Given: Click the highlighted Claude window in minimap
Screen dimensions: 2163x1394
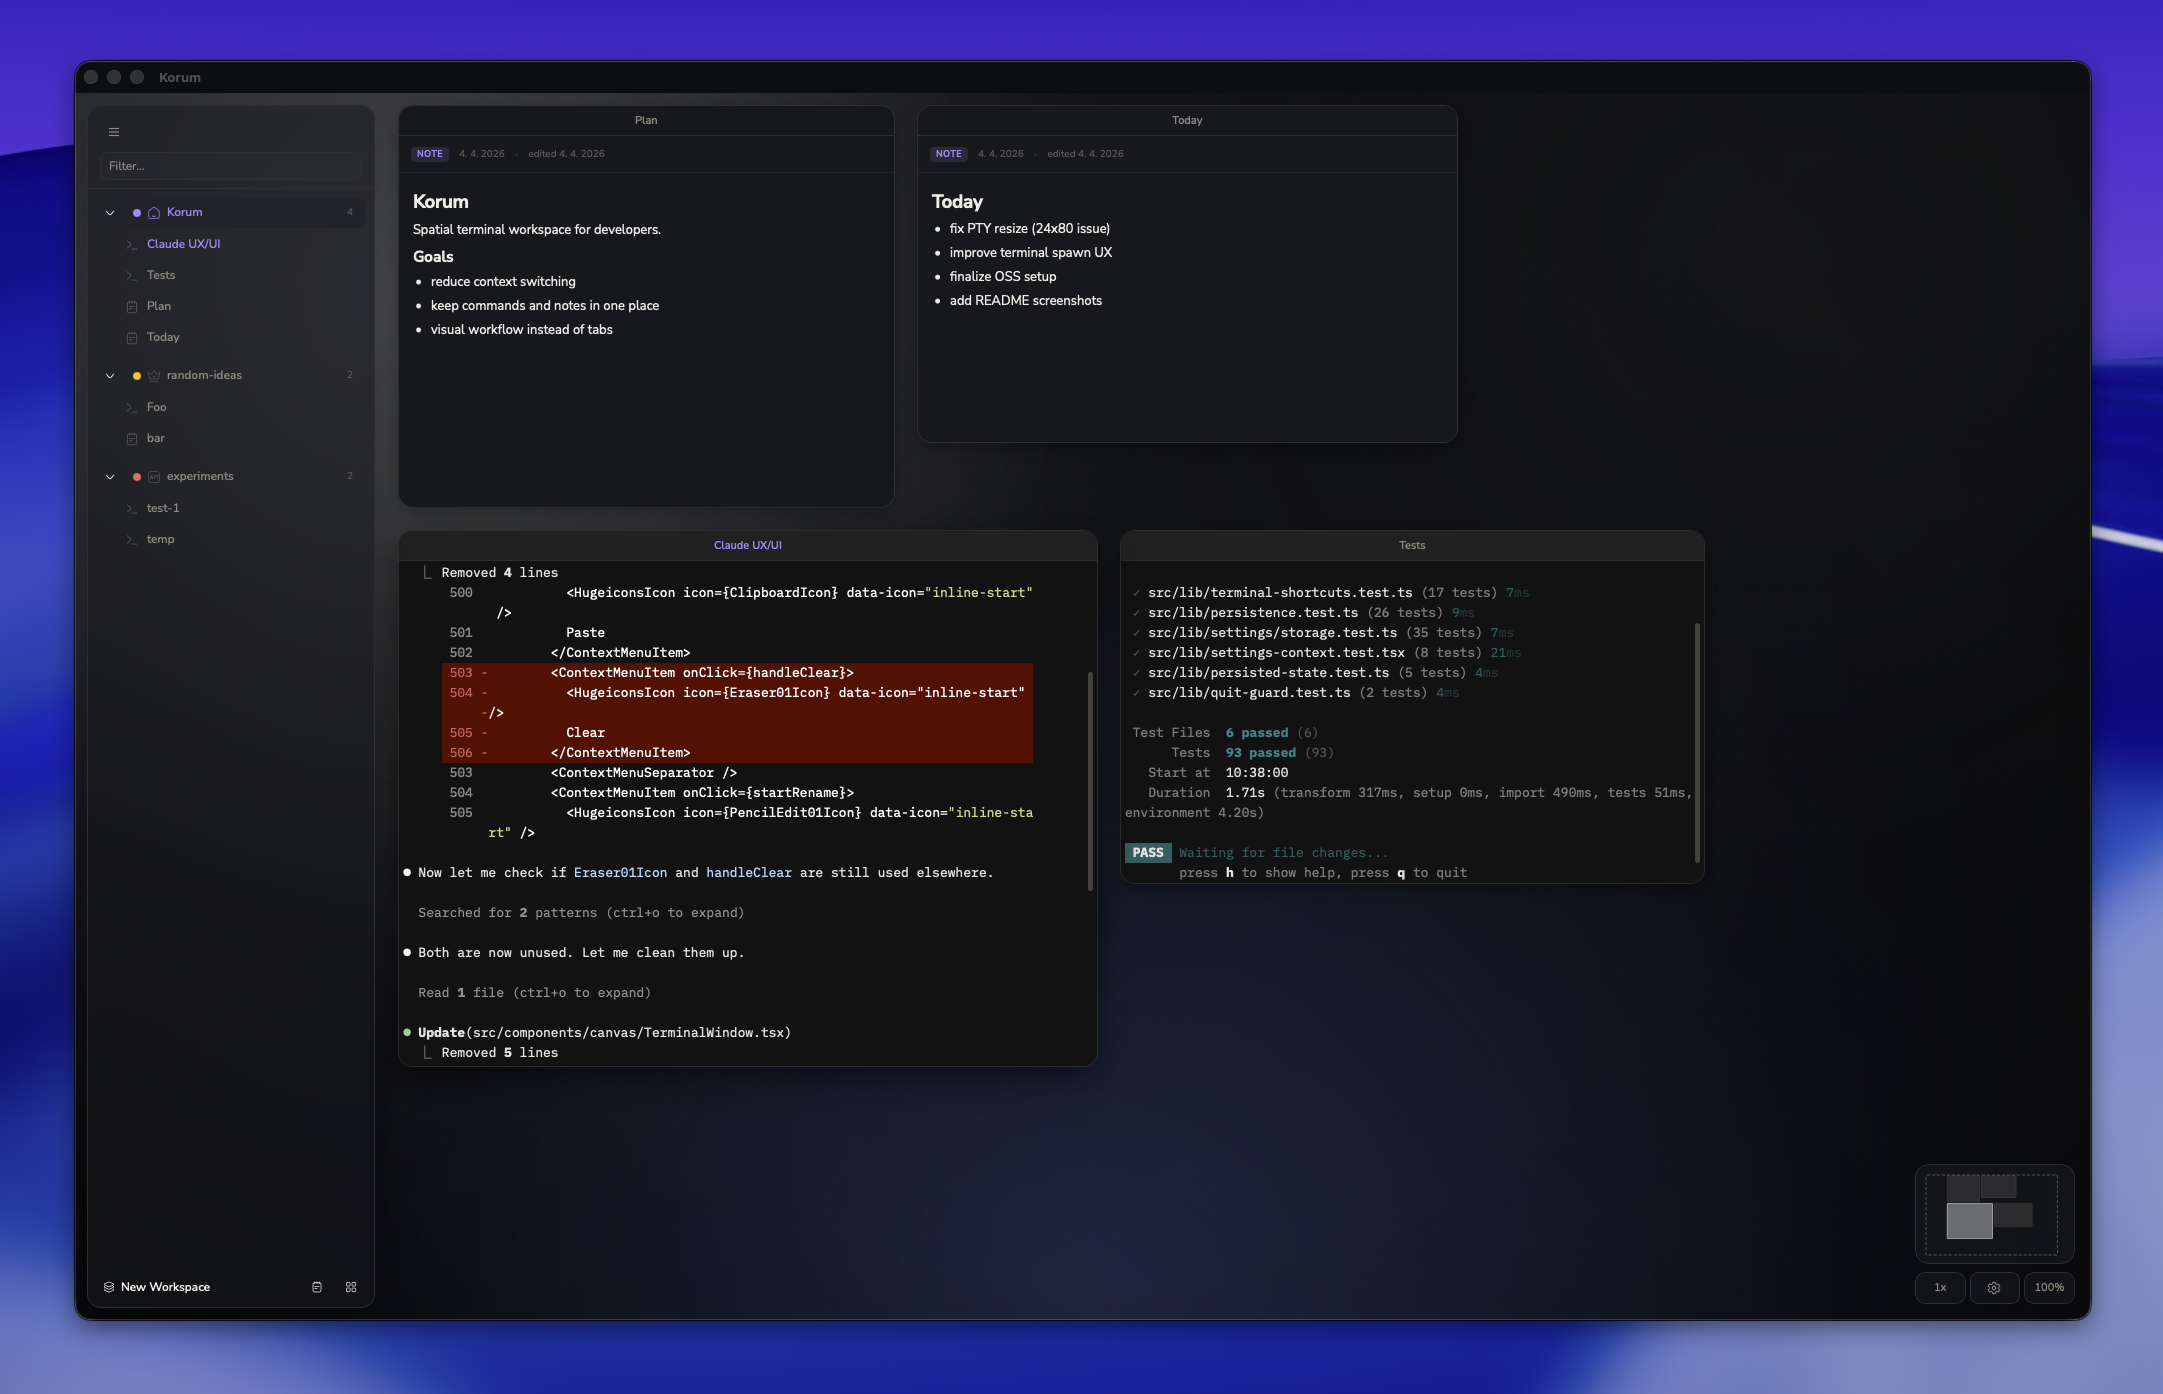Looking at the screenshot, I should click(1969, 1221).
